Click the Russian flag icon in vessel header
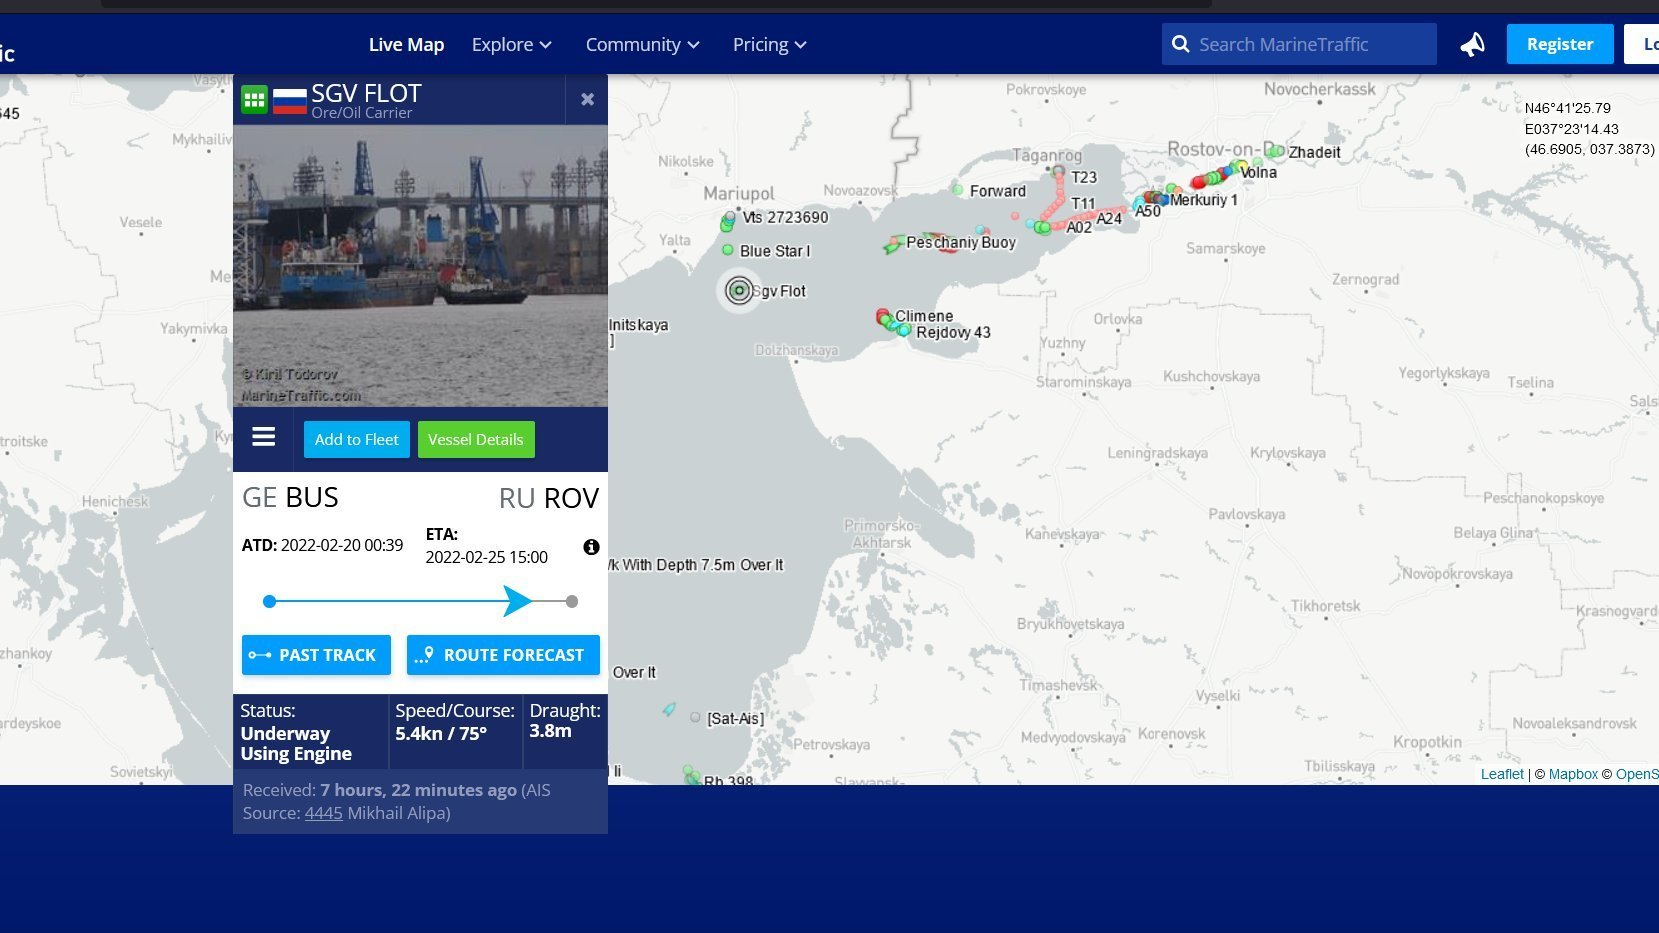 [290, 100]
